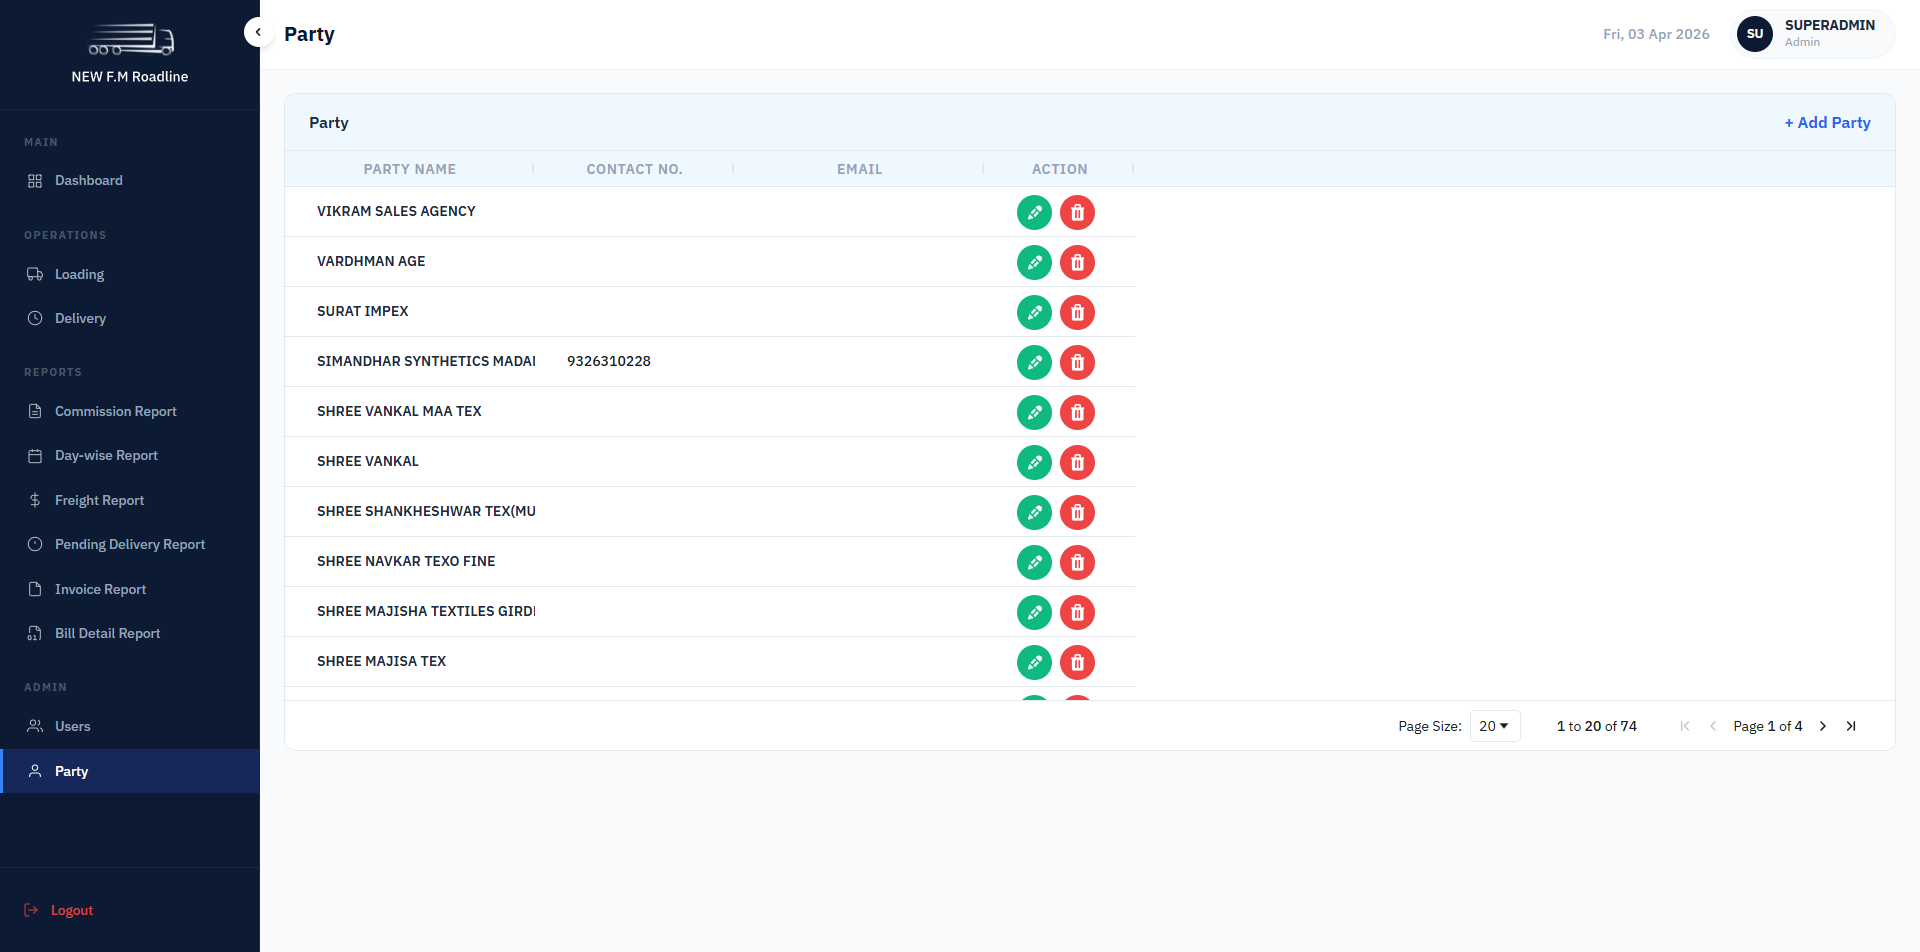Sort by the PARTY NAME column header
The width and height of the screenshot is (1920, 952).
coord(410,169)
